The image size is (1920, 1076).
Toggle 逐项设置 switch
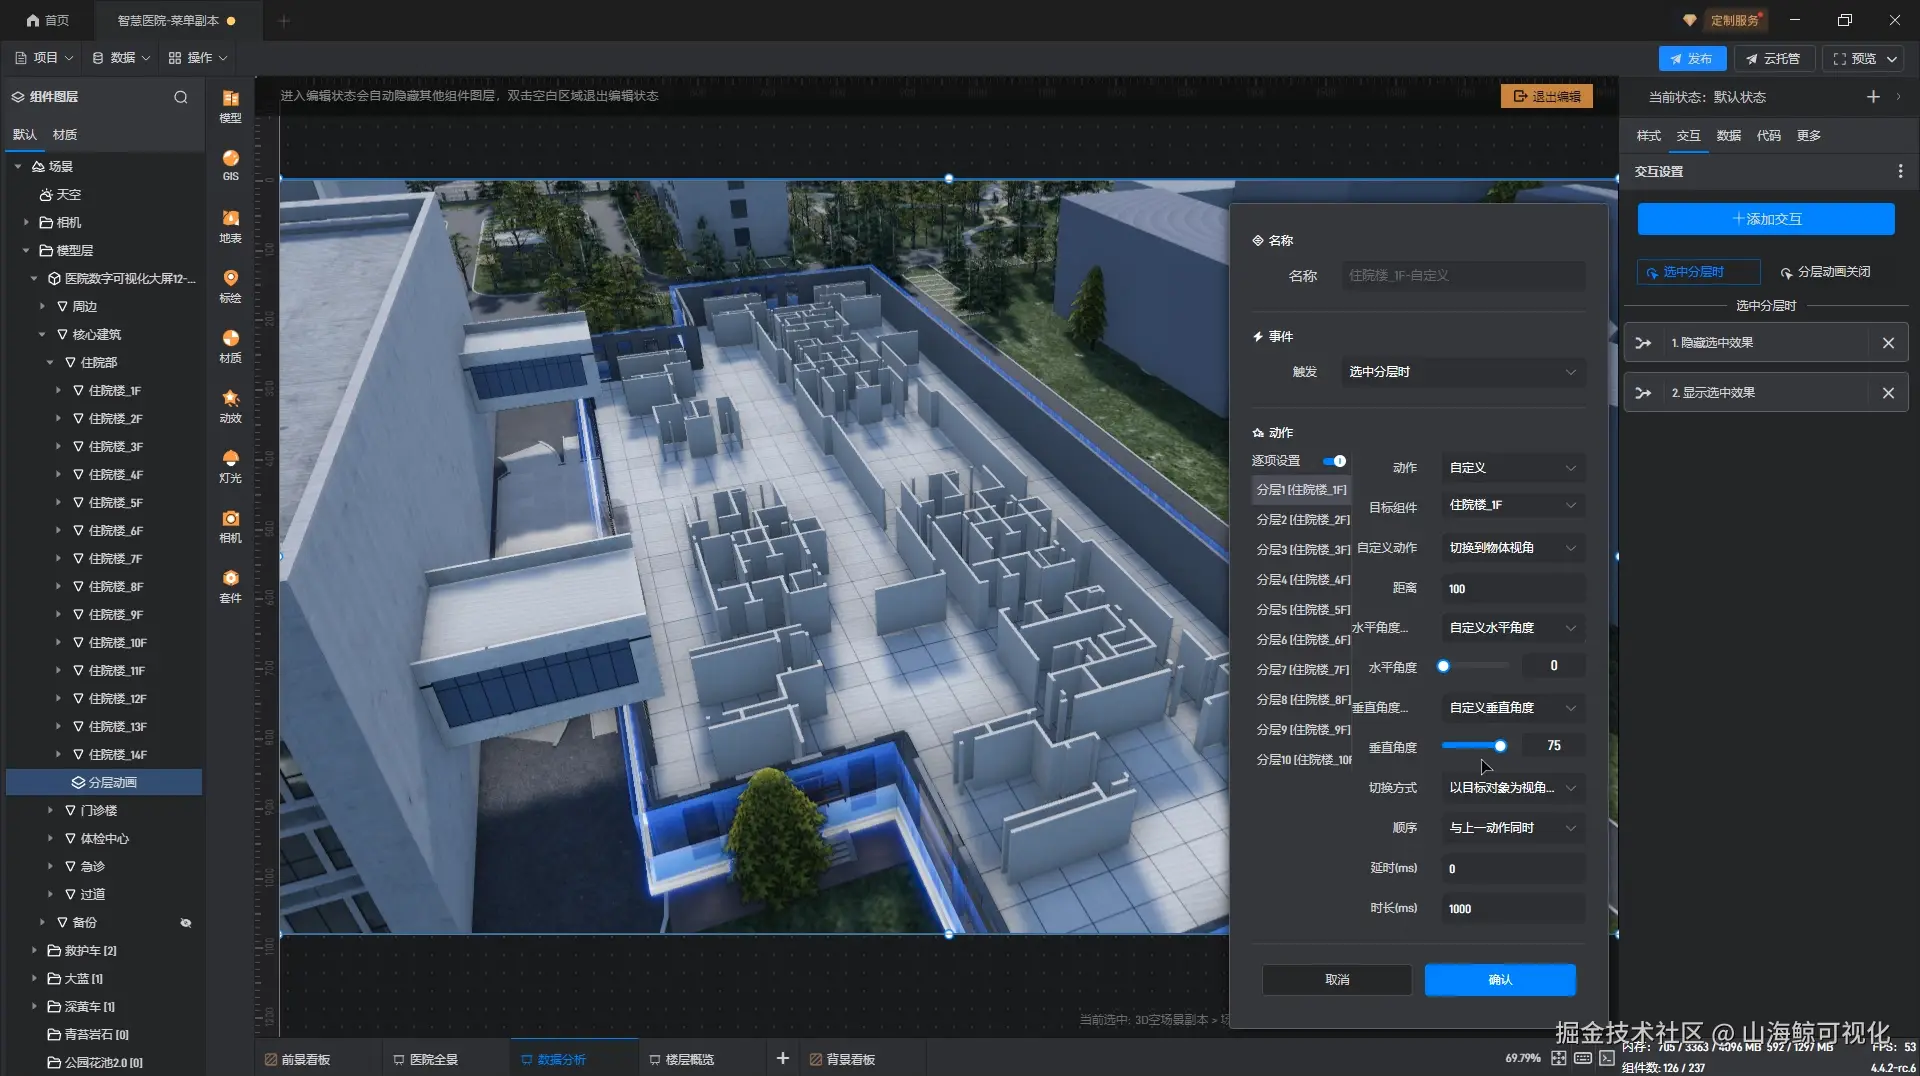coord(1334,461)
